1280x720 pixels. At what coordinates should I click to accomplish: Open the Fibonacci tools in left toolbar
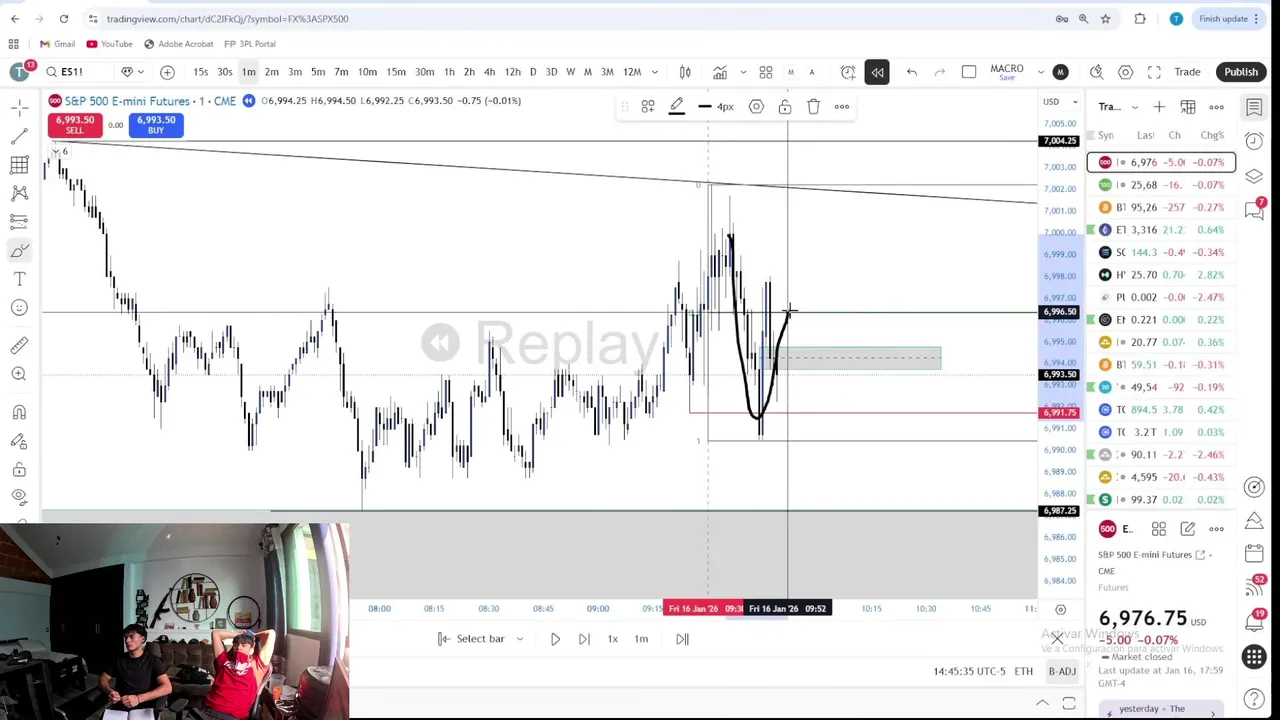(x=19, y=165)
